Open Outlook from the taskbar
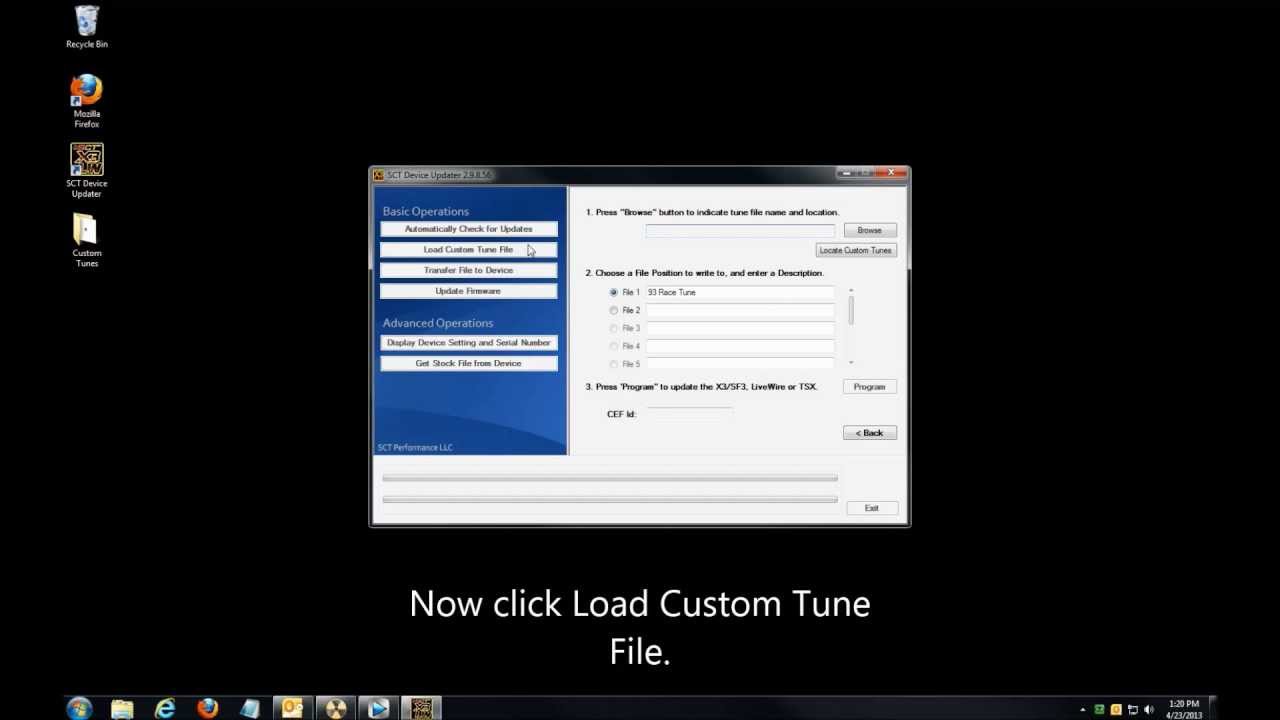The image size is (1280, 720). pyautogui.click(x=293, y=708)
